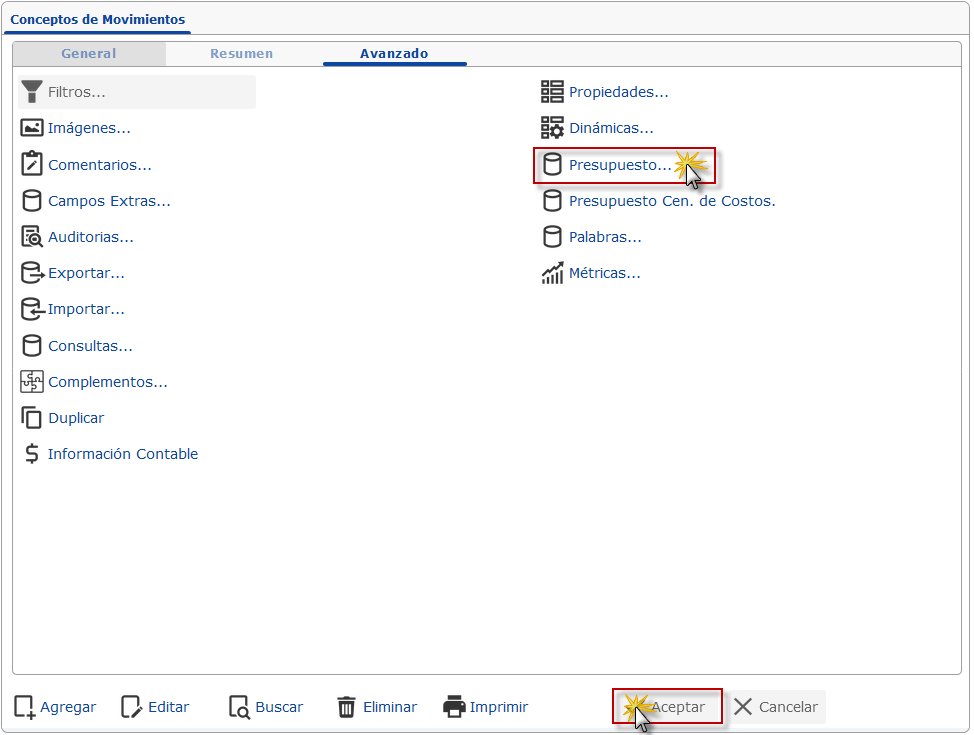Open the Comentarios... link

click(x=100, y=165)
